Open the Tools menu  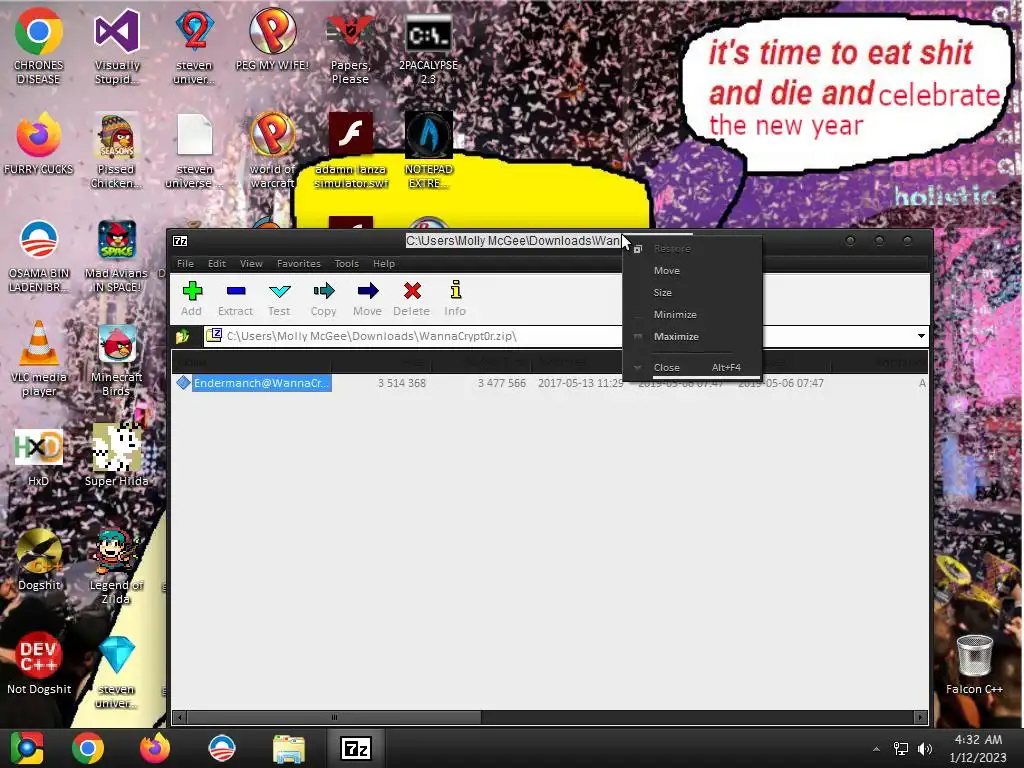click(347, 264)
